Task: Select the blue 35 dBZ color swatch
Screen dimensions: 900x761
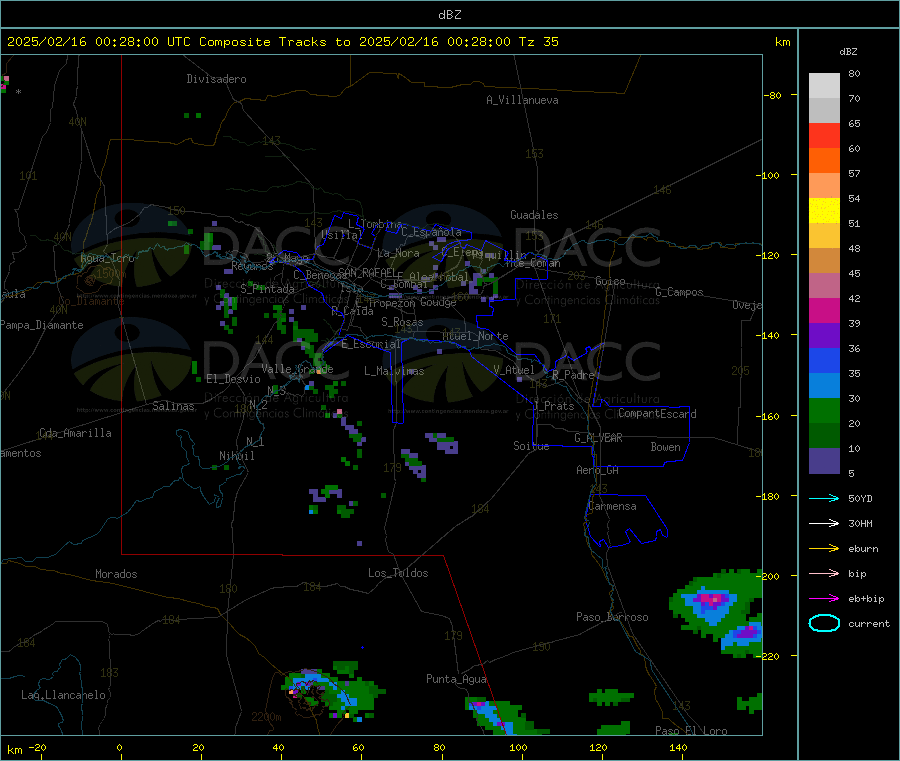Action: (824, 360)
